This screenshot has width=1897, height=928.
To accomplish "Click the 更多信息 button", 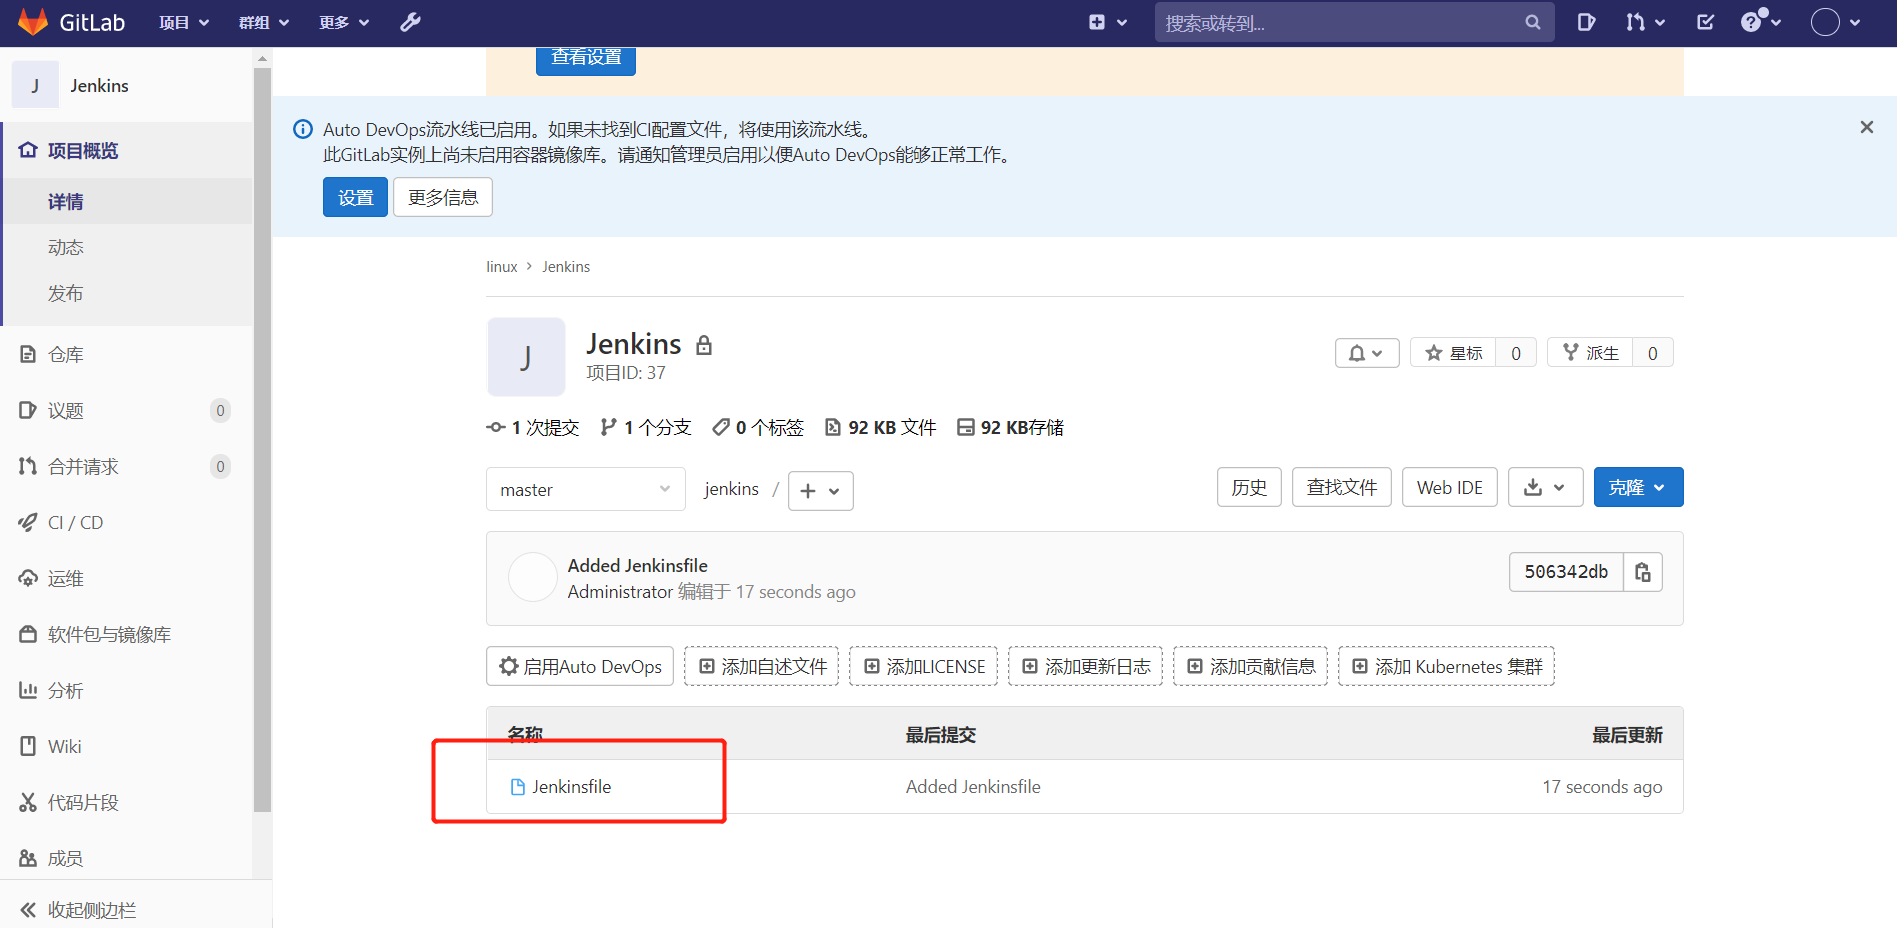I will [443, 197].
